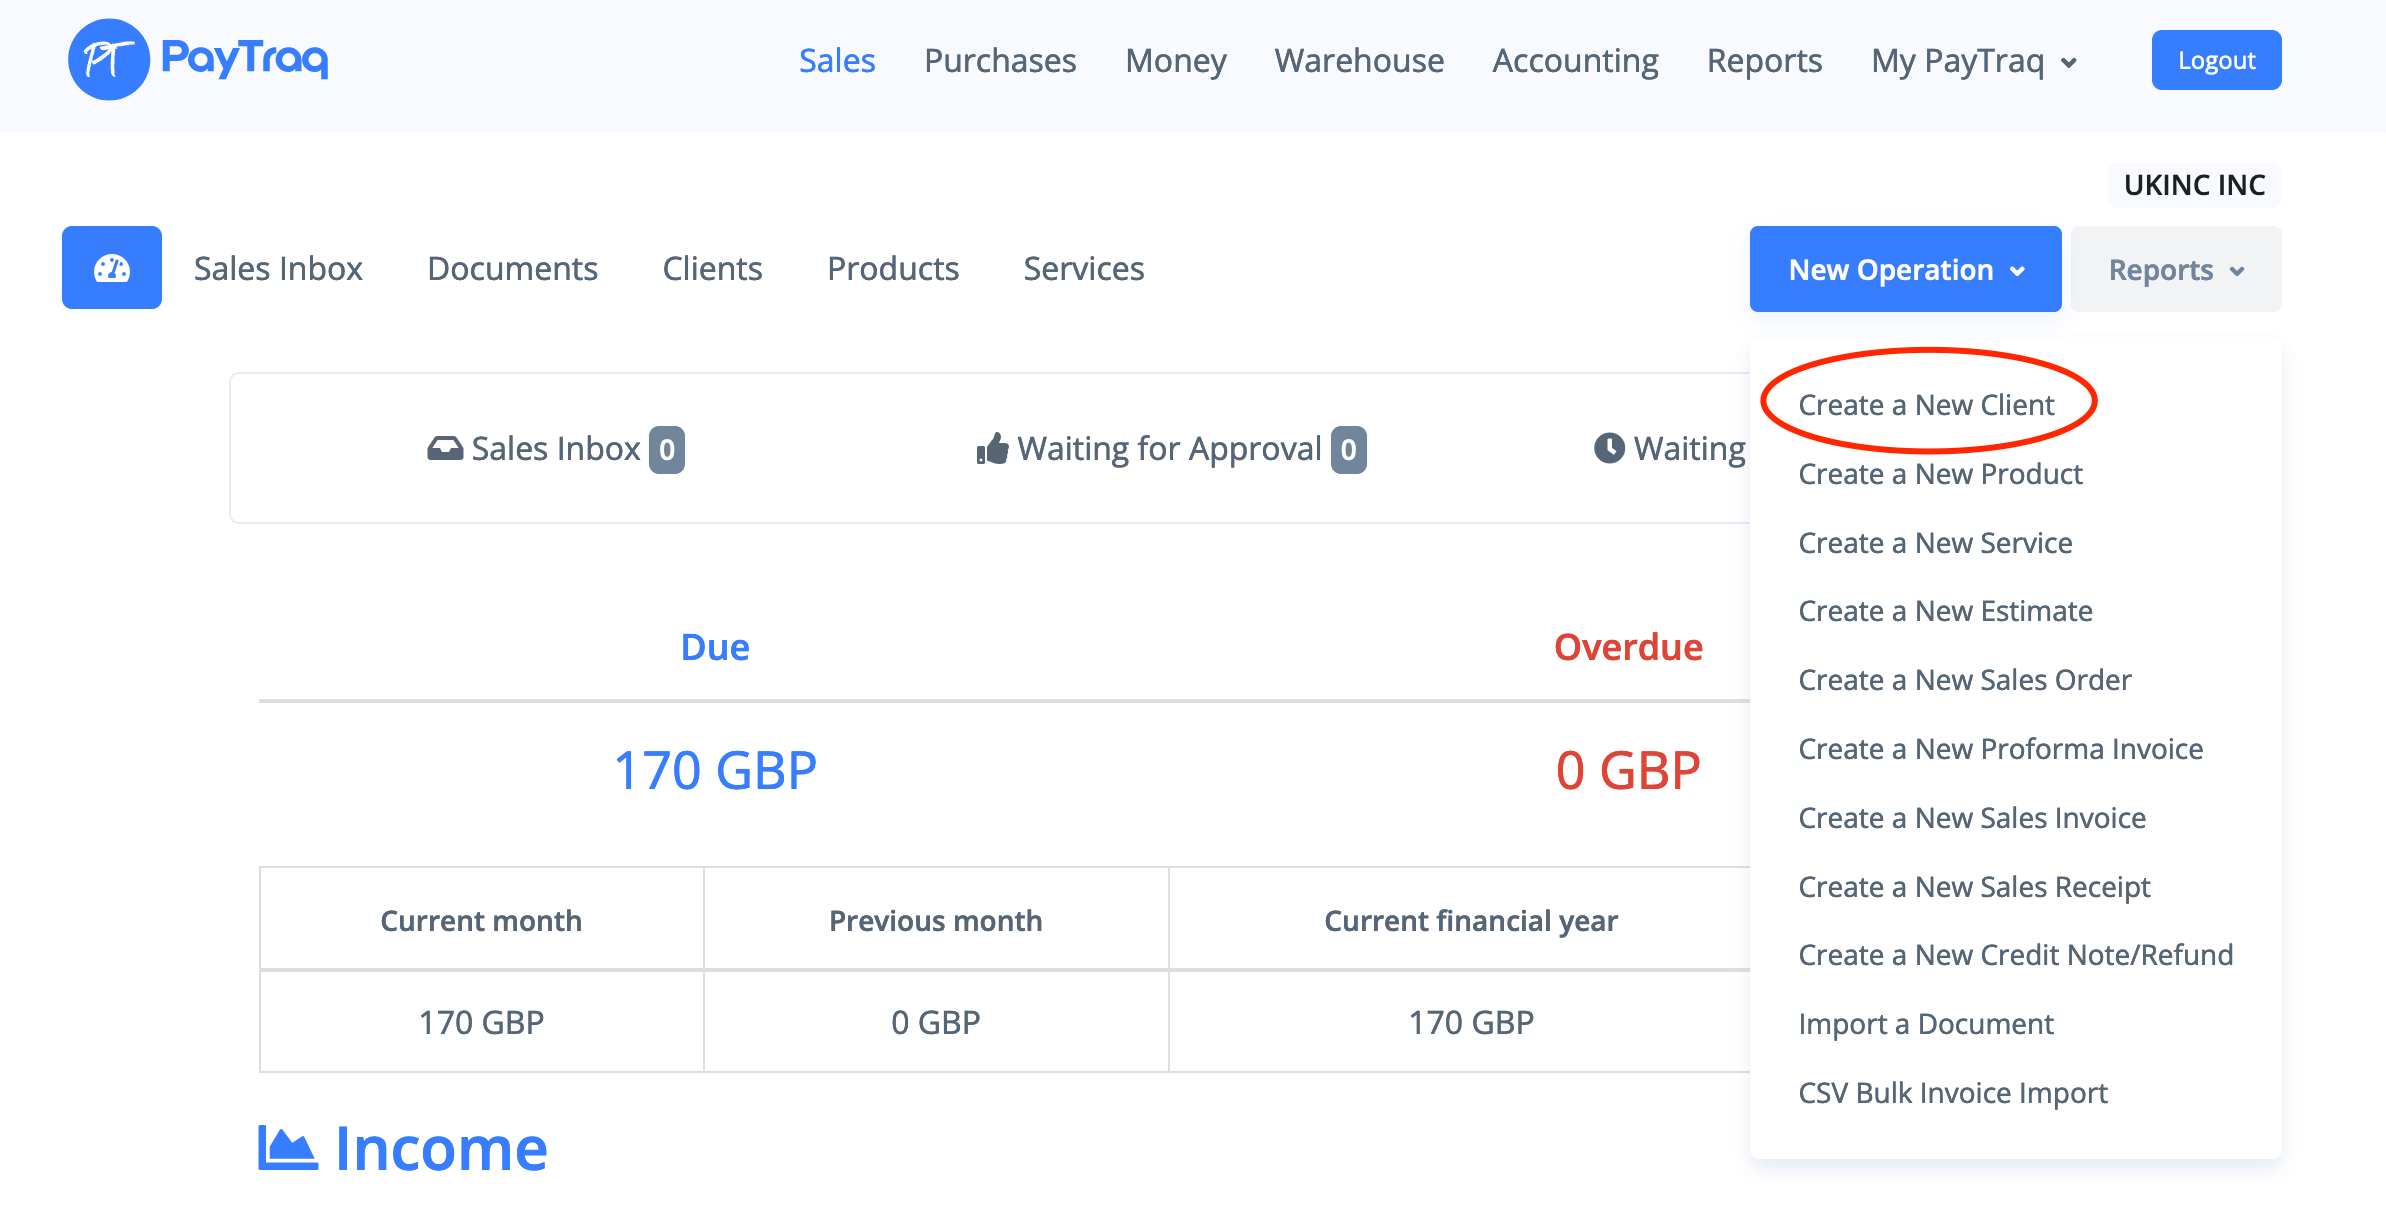This screenshot has width=2386, height=1230.
Task: Expand the My PayTraq dropdown
Action: pyautogui.click(x=1975, y=60)
